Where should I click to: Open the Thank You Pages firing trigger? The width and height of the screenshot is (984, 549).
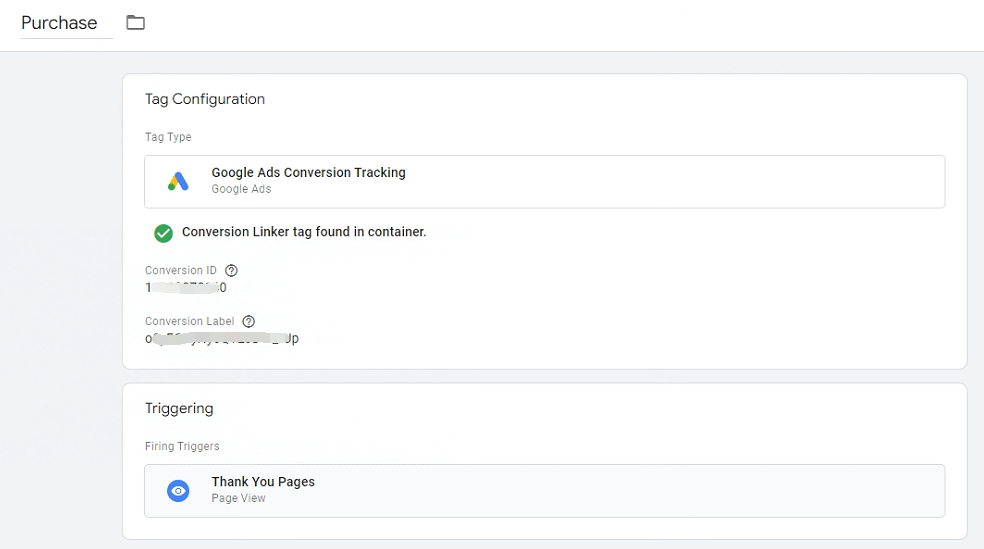click(544, 491)
